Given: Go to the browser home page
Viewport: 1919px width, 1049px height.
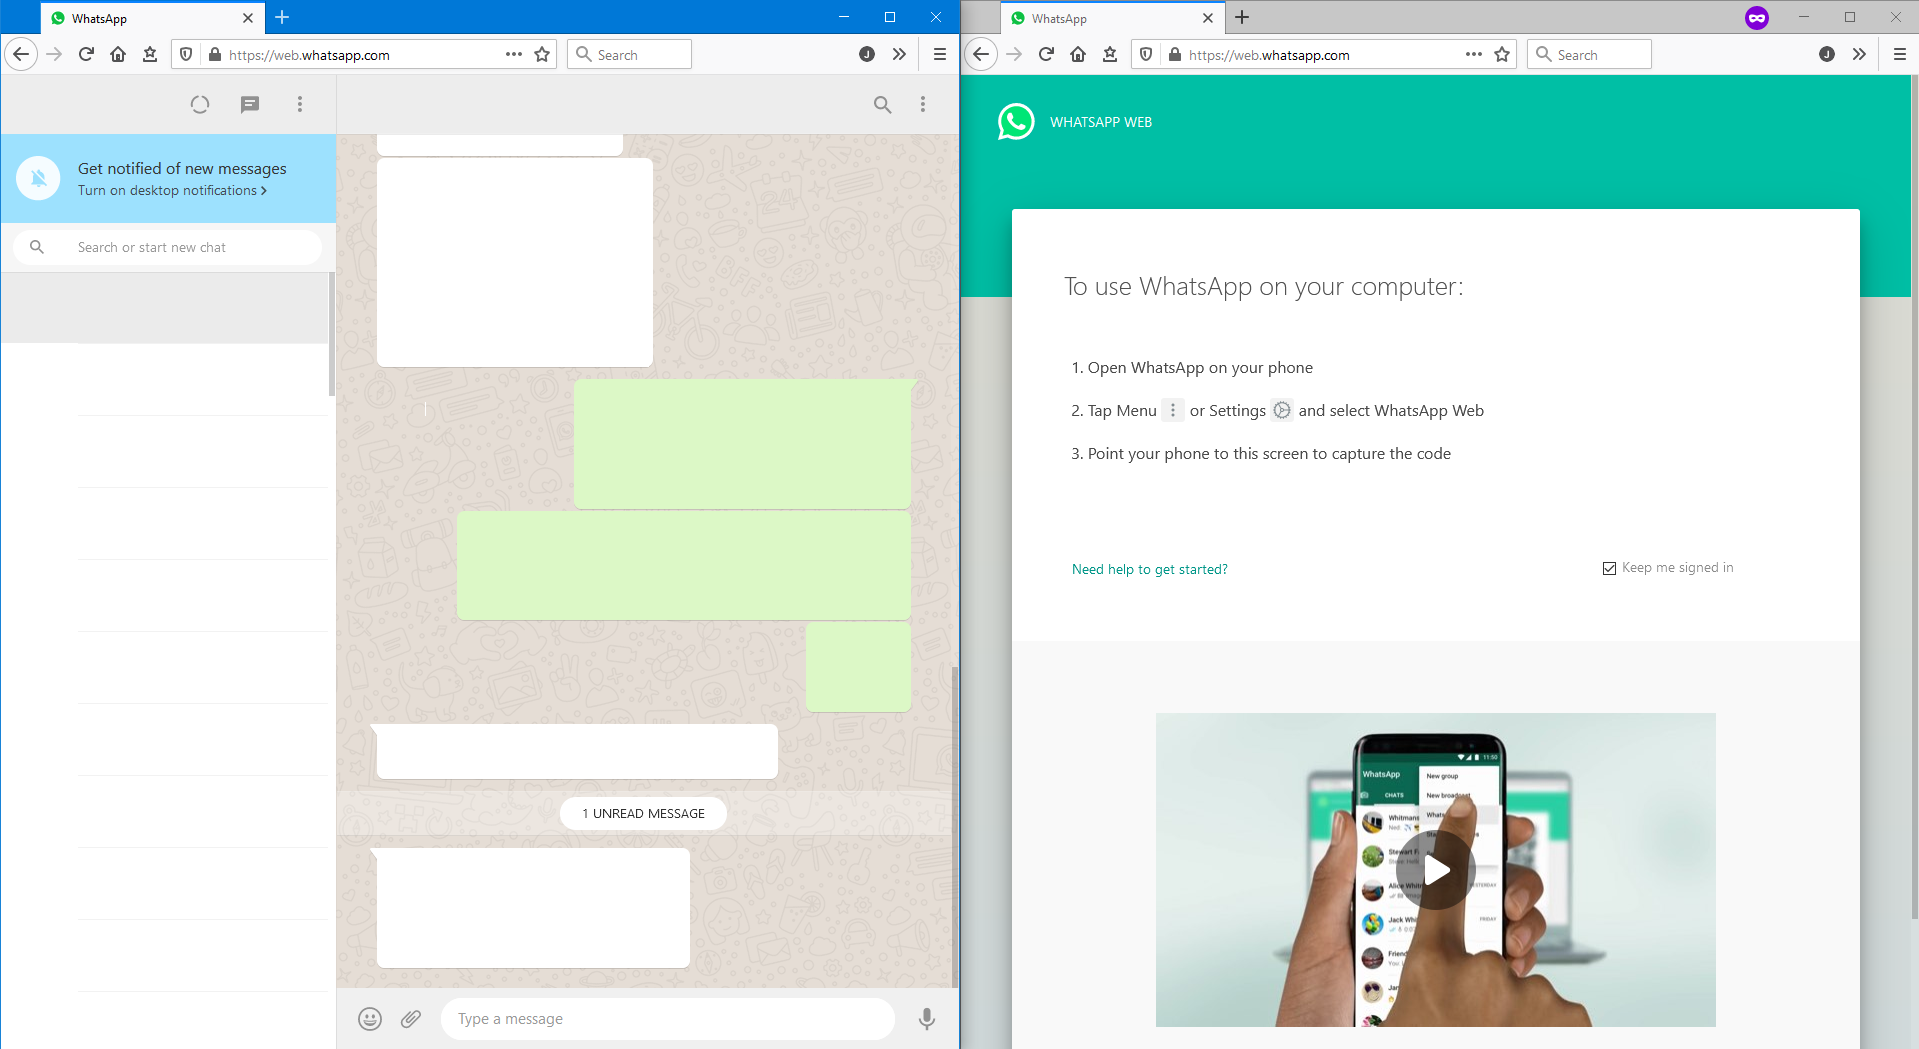Looking at the screenshot, I should [117, 54].
